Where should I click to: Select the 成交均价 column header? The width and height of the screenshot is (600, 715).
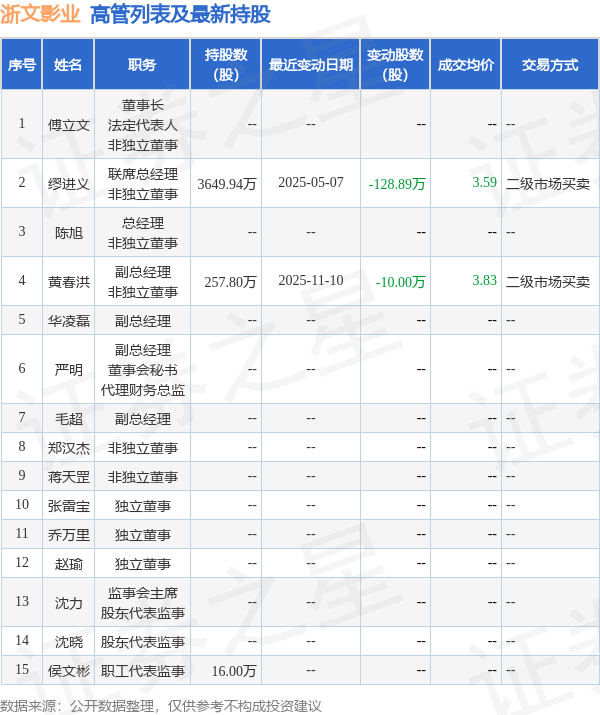tap(466, 64)
